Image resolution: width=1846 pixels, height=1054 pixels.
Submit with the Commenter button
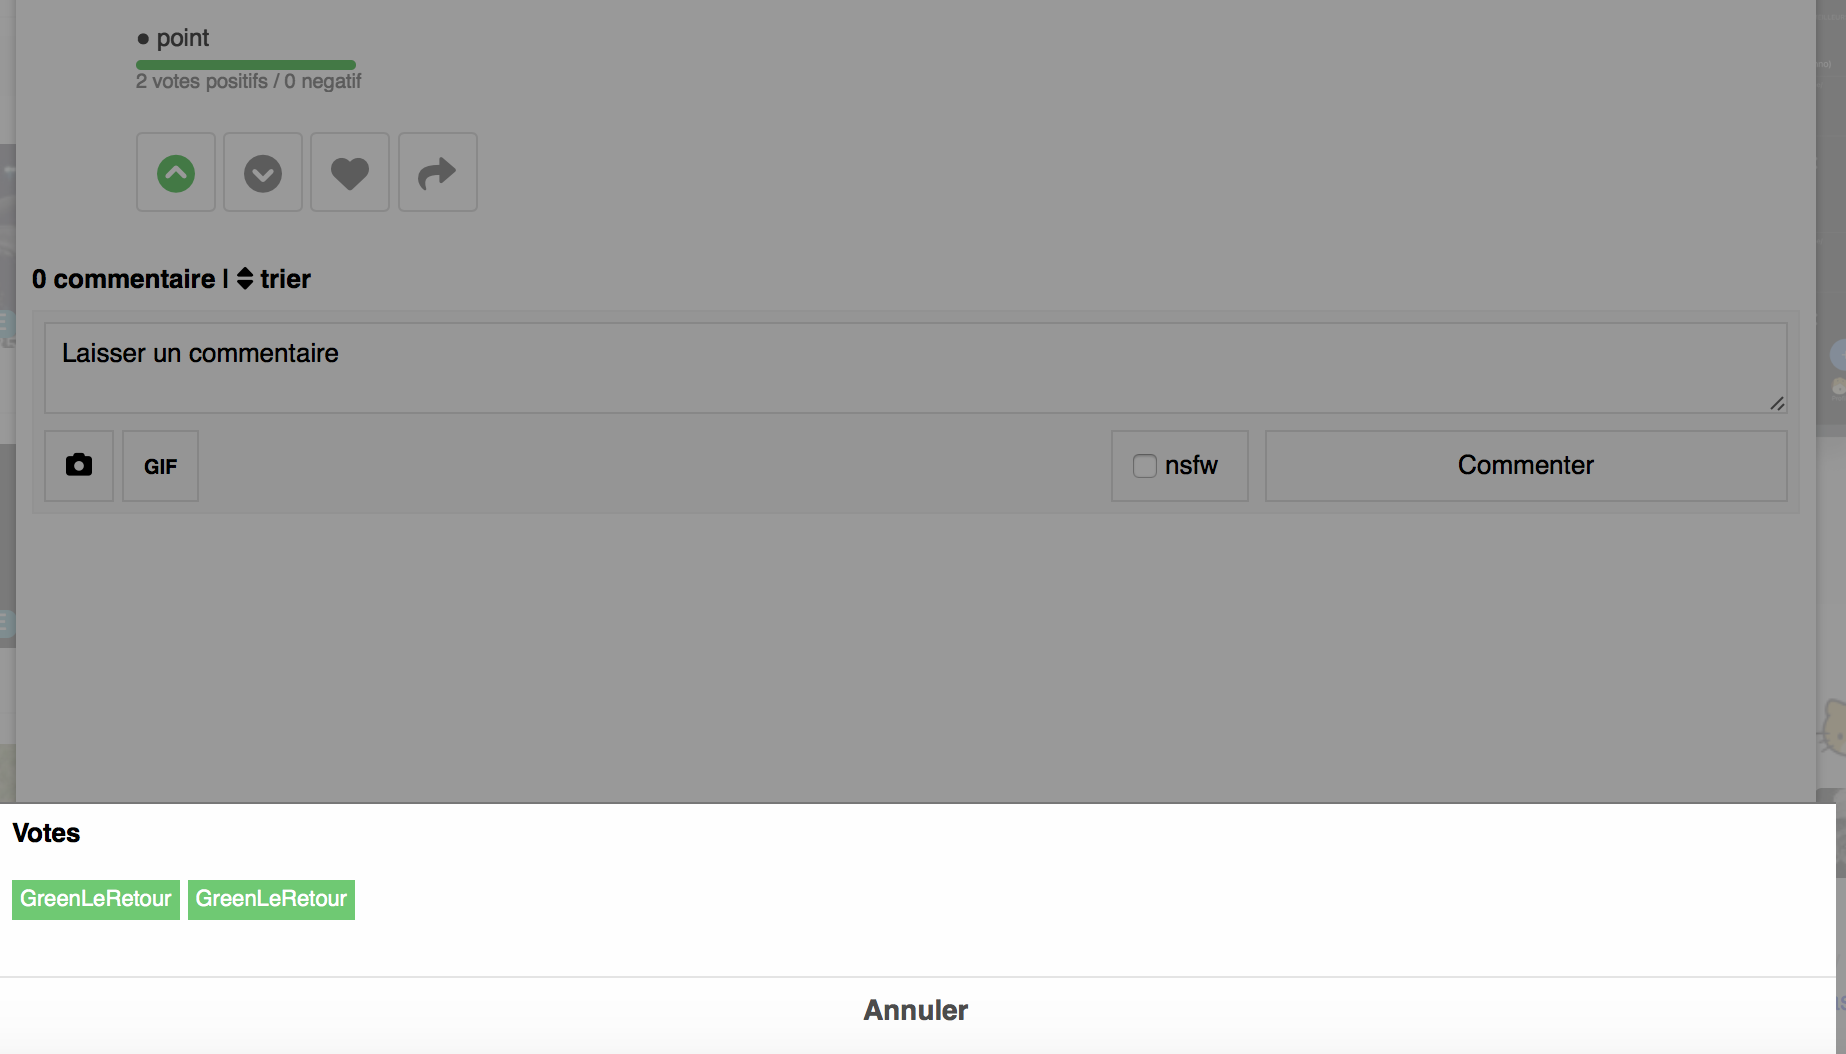click(x=1525, y=466)
